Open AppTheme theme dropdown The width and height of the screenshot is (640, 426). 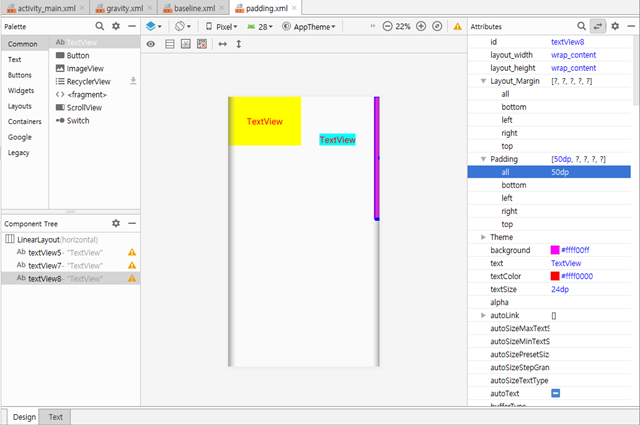[309, 27]
